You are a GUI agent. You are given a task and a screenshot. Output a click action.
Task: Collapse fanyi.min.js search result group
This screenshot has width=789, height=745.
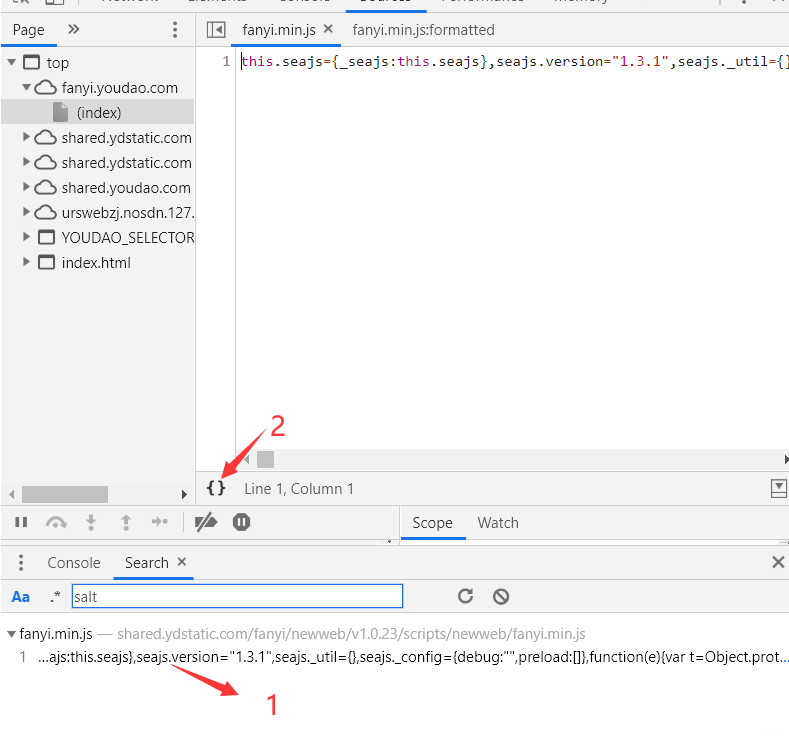[x=11, y=634]
